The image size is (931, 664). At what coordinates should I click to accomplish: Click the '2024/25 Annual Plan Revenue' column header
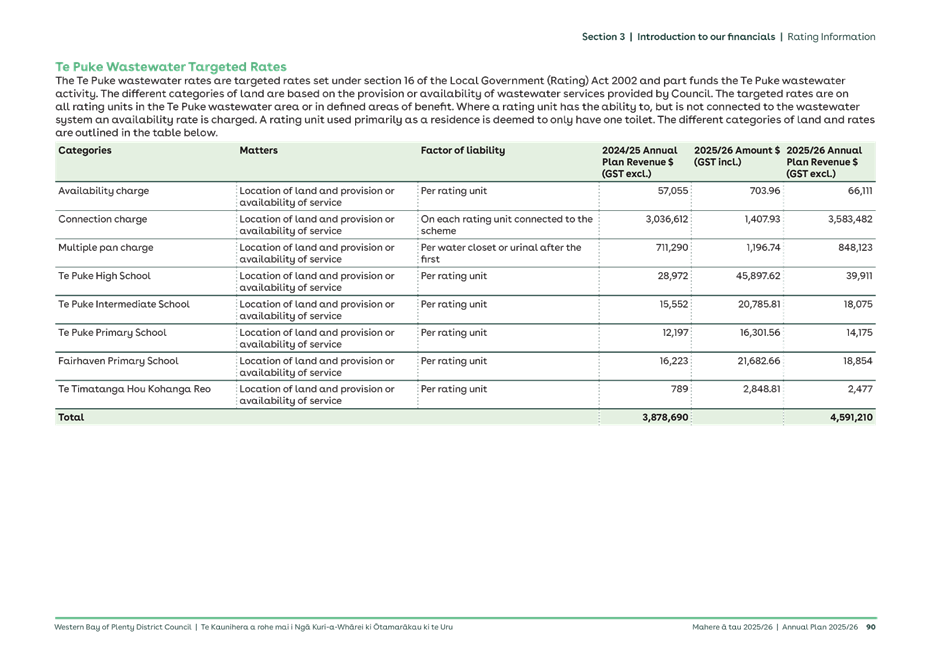point(640,162)
